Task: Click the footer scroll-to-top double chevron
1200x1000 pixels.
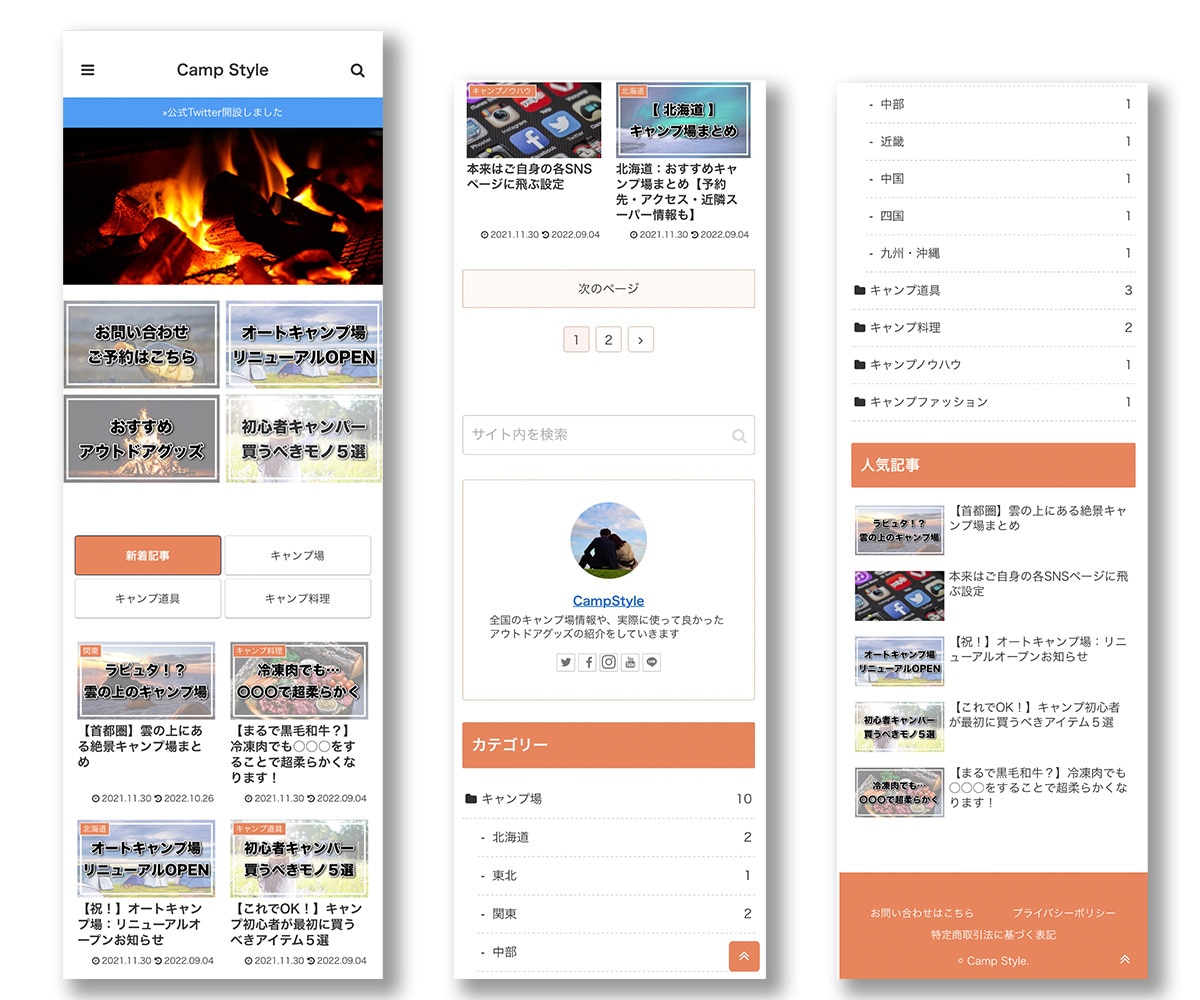Action: pyautogui.click(x=1124, y=959)
